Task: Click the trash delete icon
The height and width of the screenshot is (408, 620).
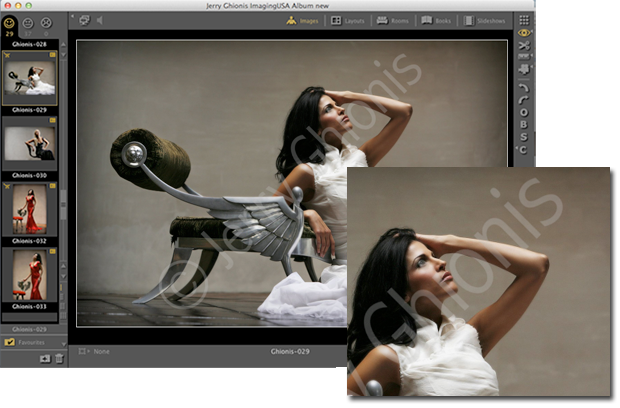Action: coord(59,358)
